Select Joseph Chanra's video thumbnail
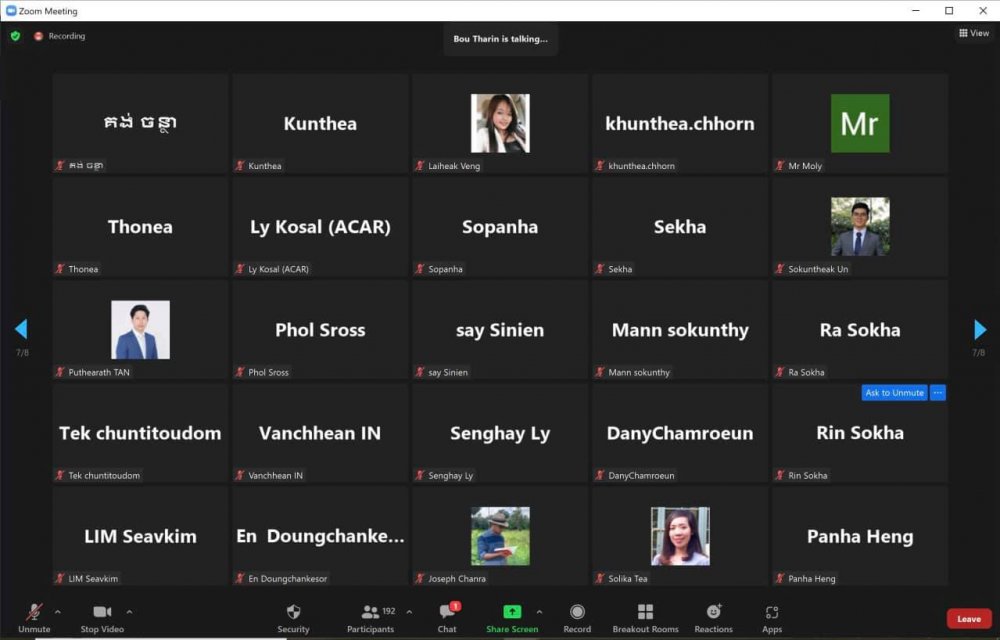 pyautogui.click(x=500, y=536)
